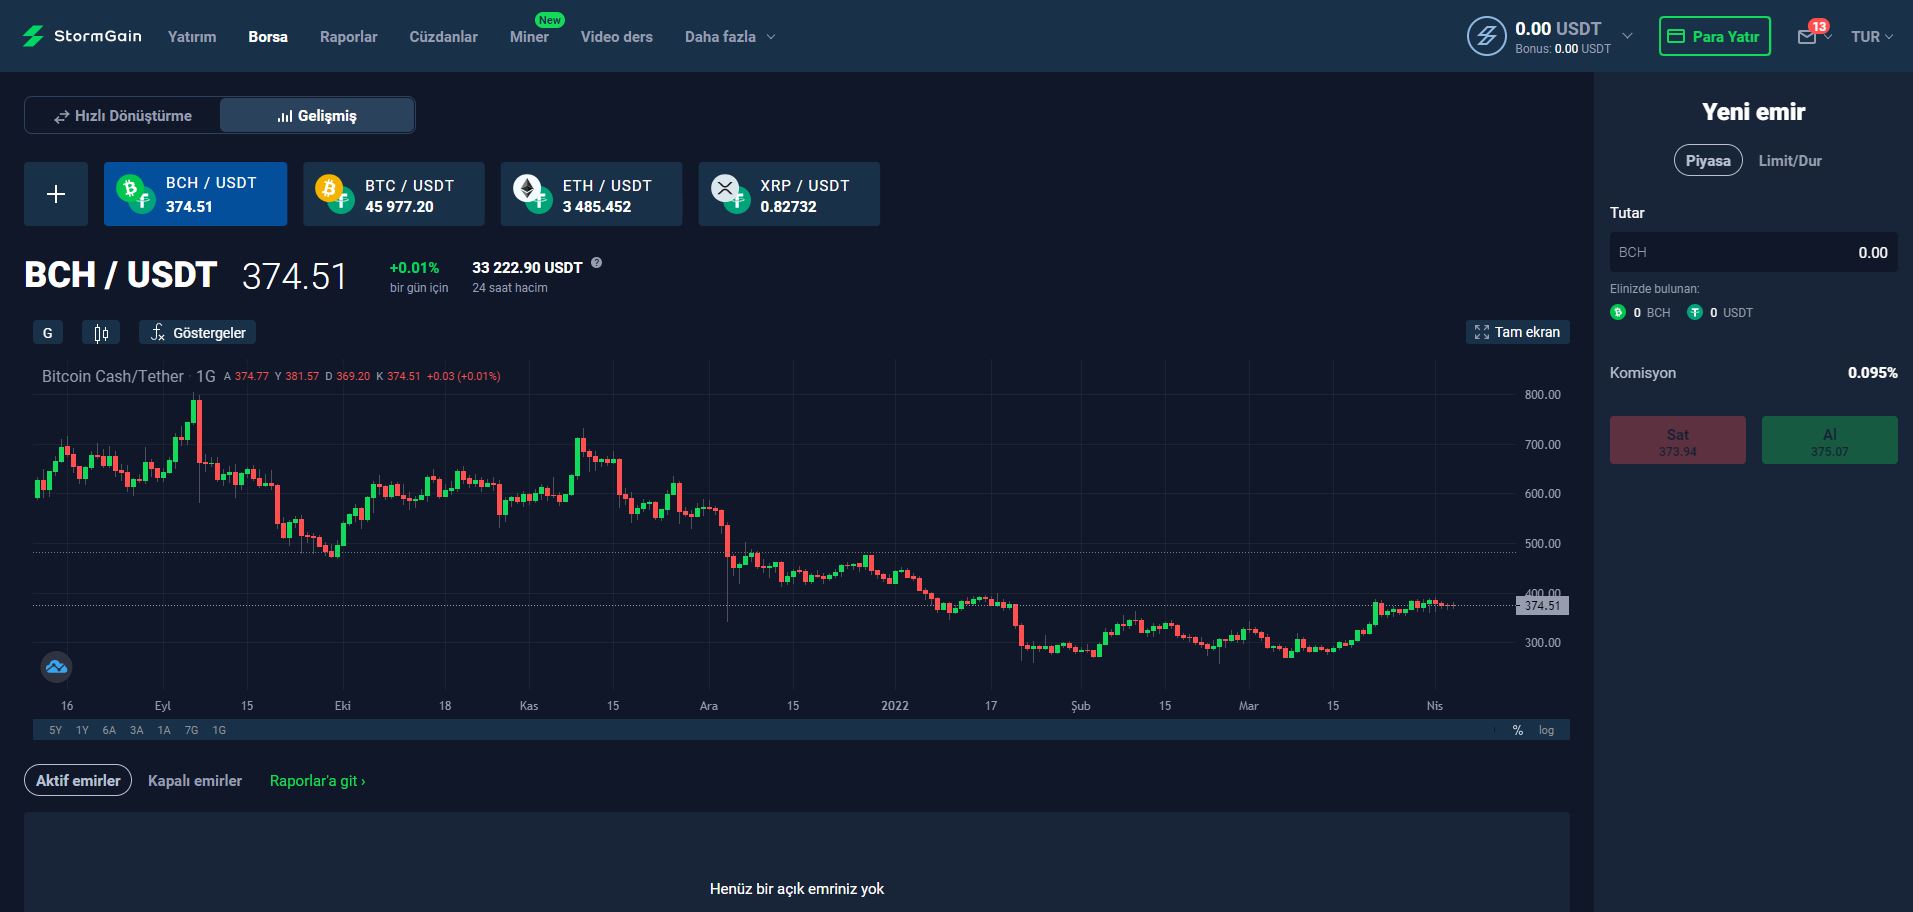Open the Göstergeler indicators menu
This screenshot has height=912, width=1913.
[x=197, y=333]
